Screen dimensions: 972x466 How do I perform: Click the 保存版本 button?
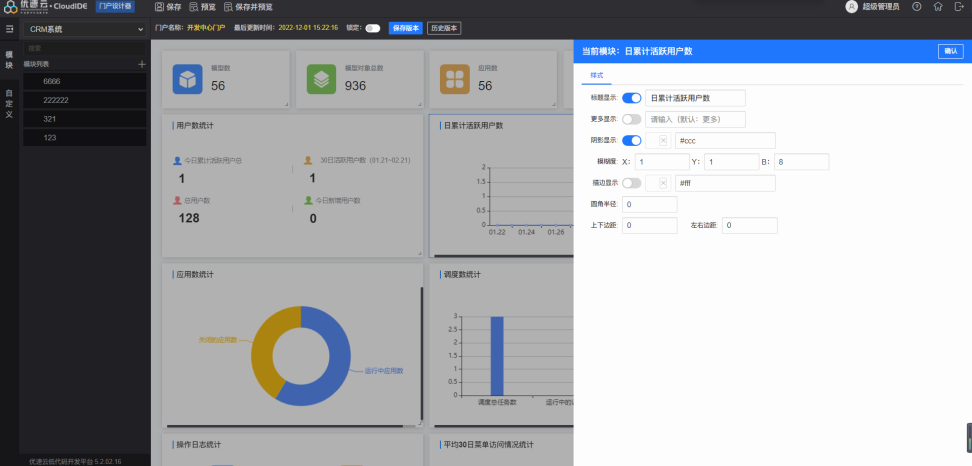click(x=405, y=29)
